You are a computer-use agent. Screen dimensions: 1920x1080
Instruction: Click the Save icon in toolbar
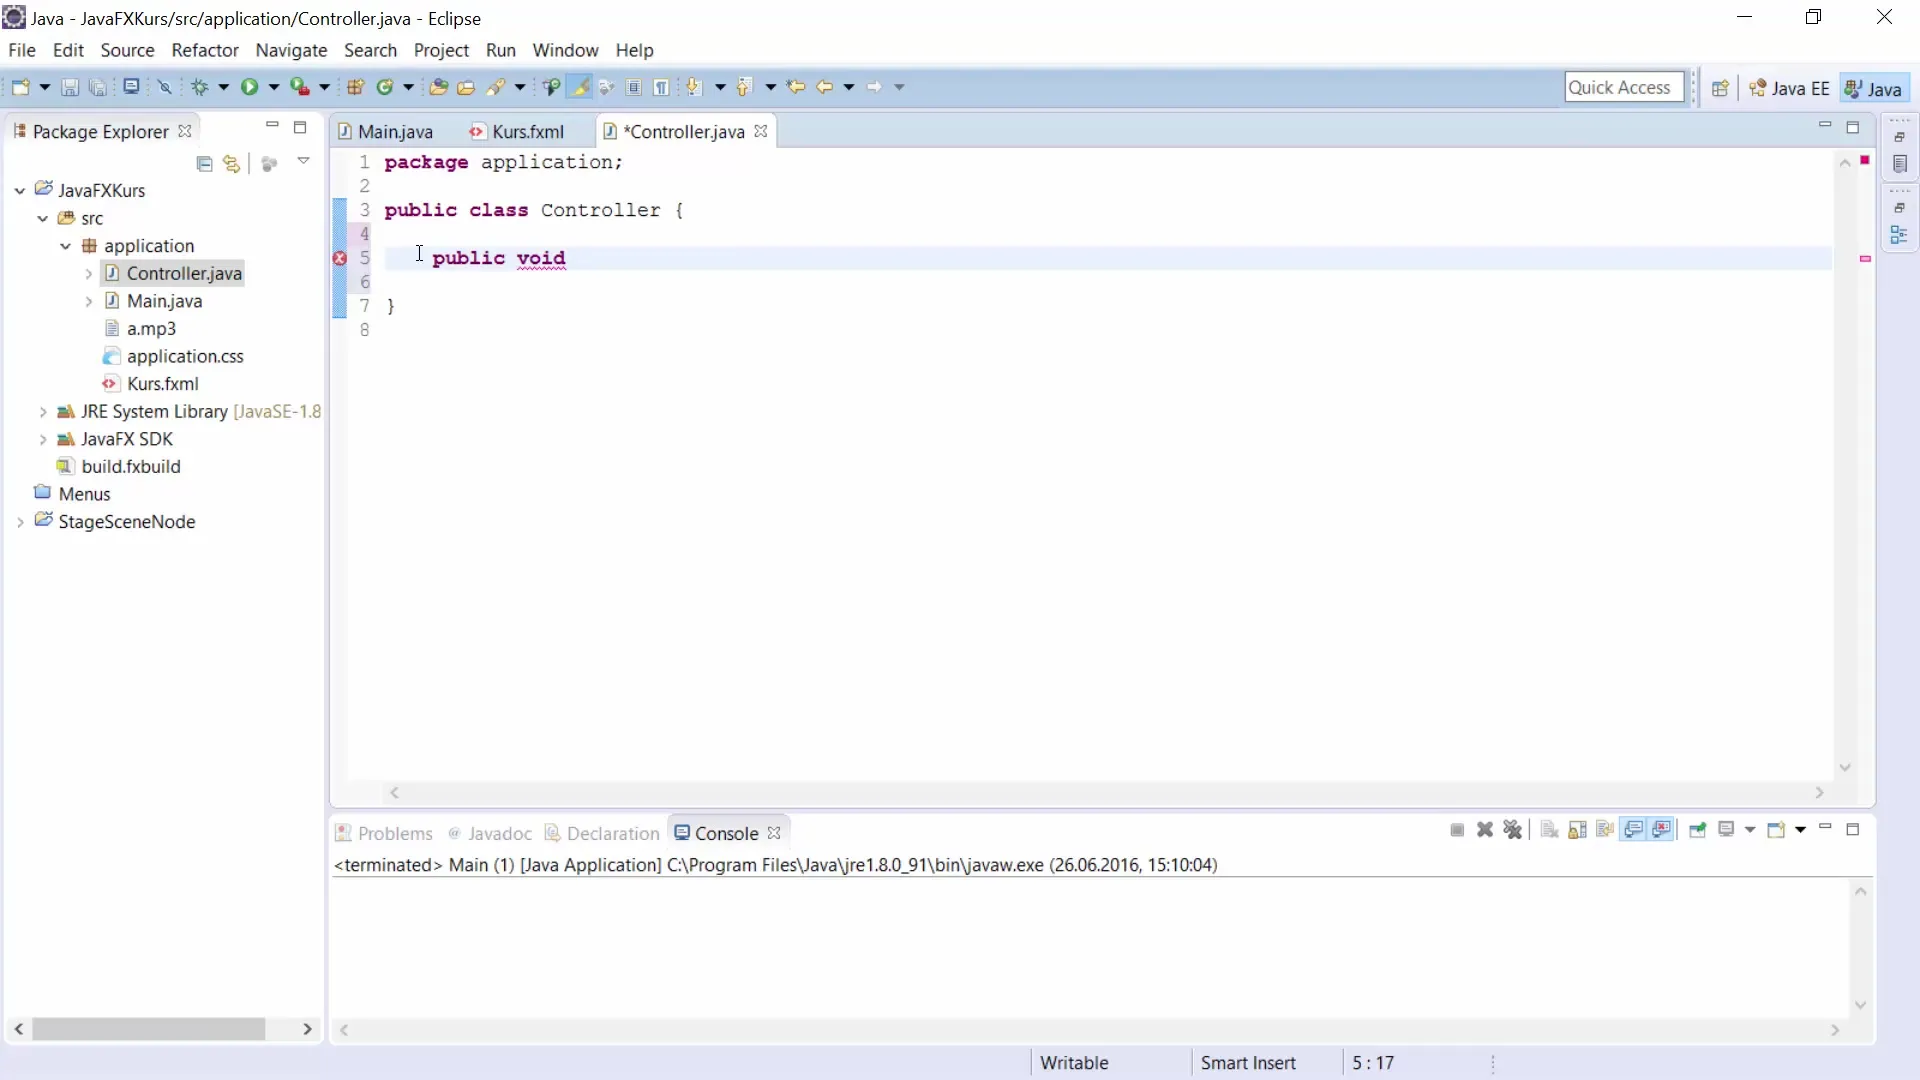click(70, 87)
